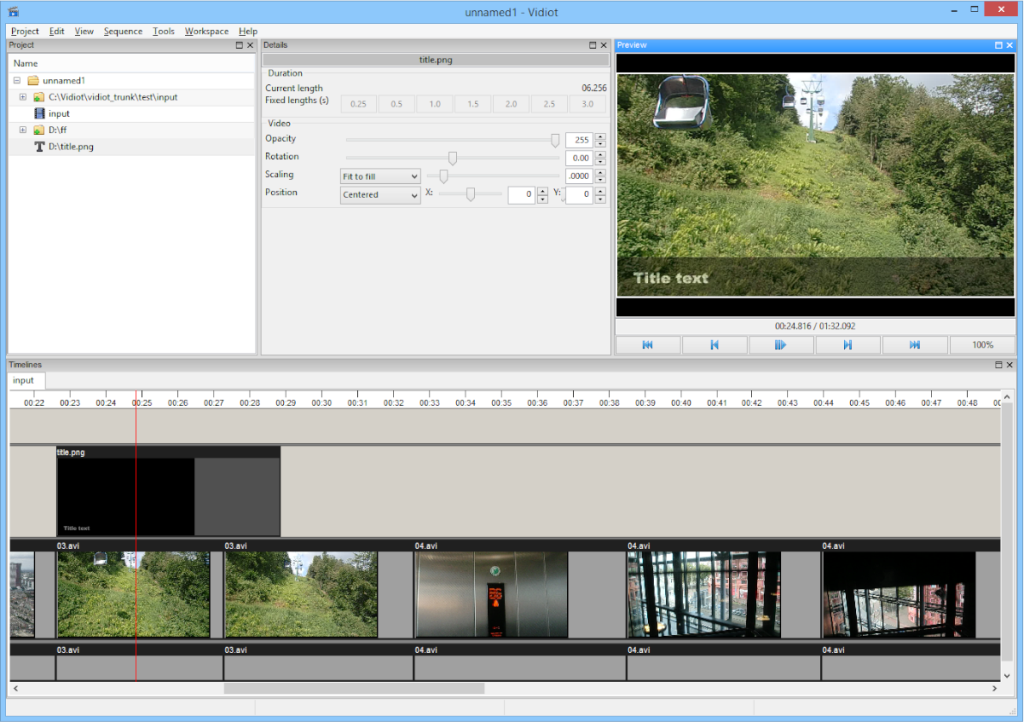The width and height of the screenshot is (1024, 722).
Task: Jump to the last frame of the sequence
Action: [915, 344]
